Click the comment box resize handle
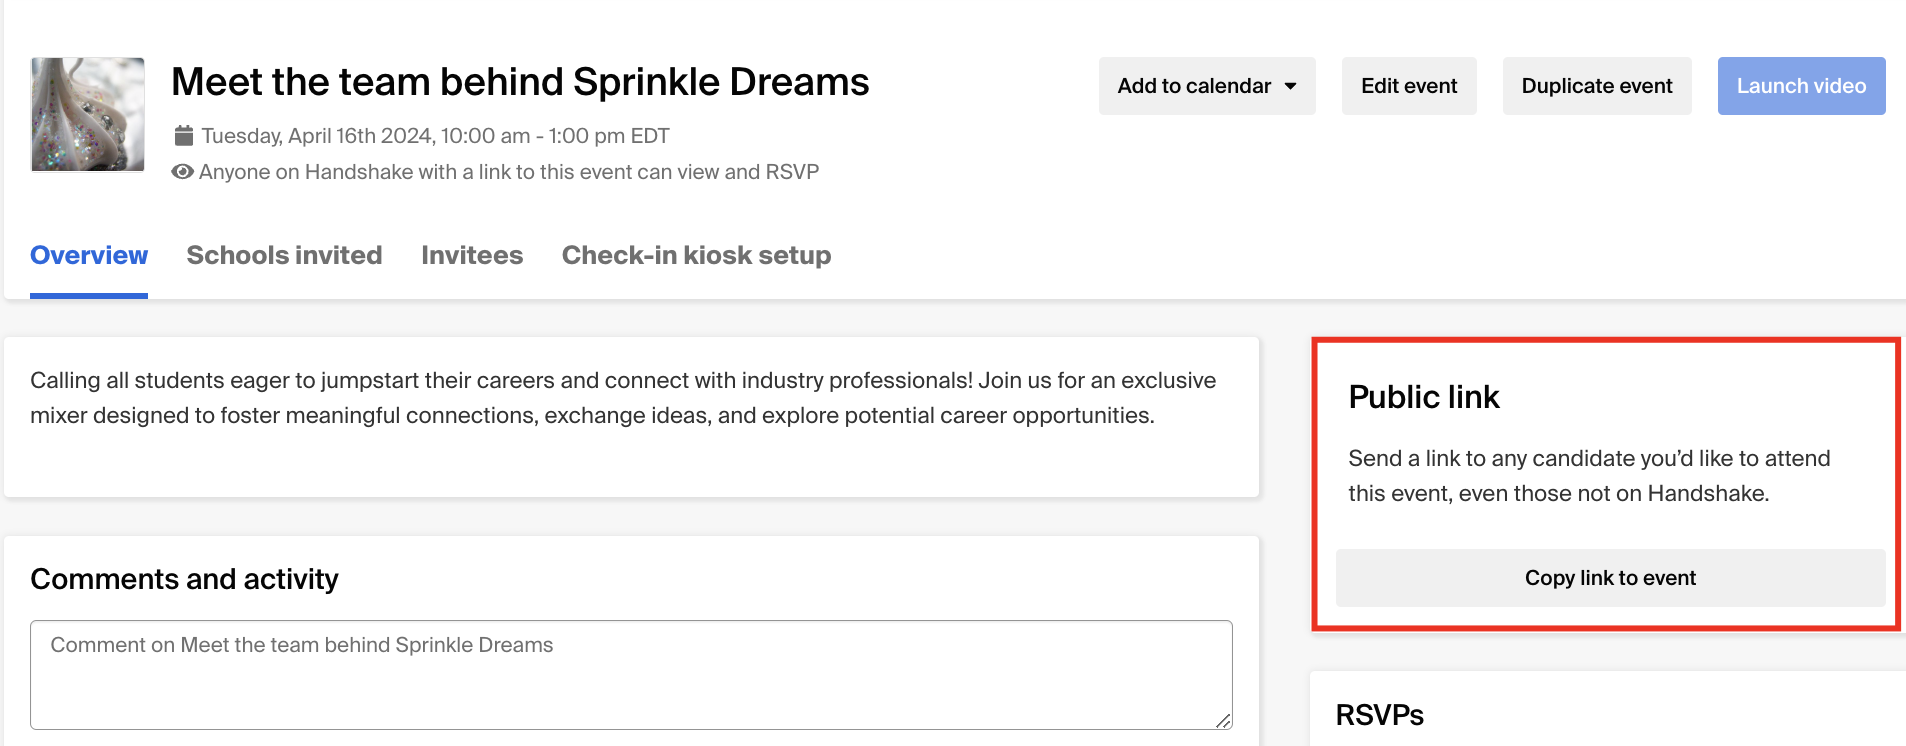Screen dimensions: 1906x746 click(x=1223, y=720)
